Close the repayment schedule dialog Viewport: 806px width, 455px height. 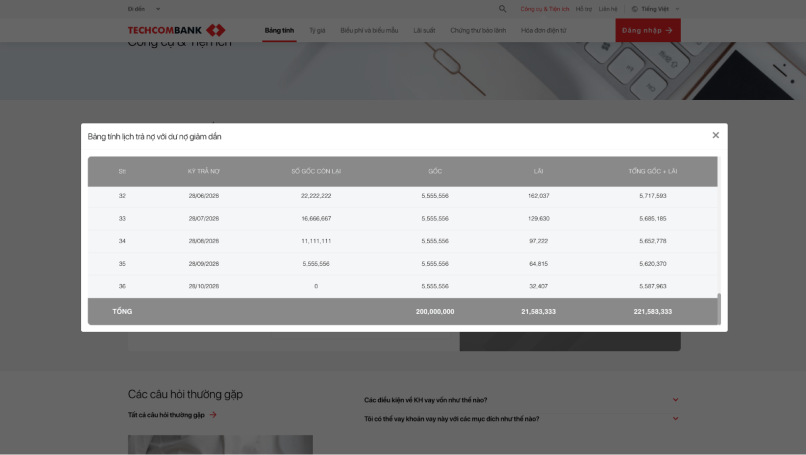pos(715,135)
